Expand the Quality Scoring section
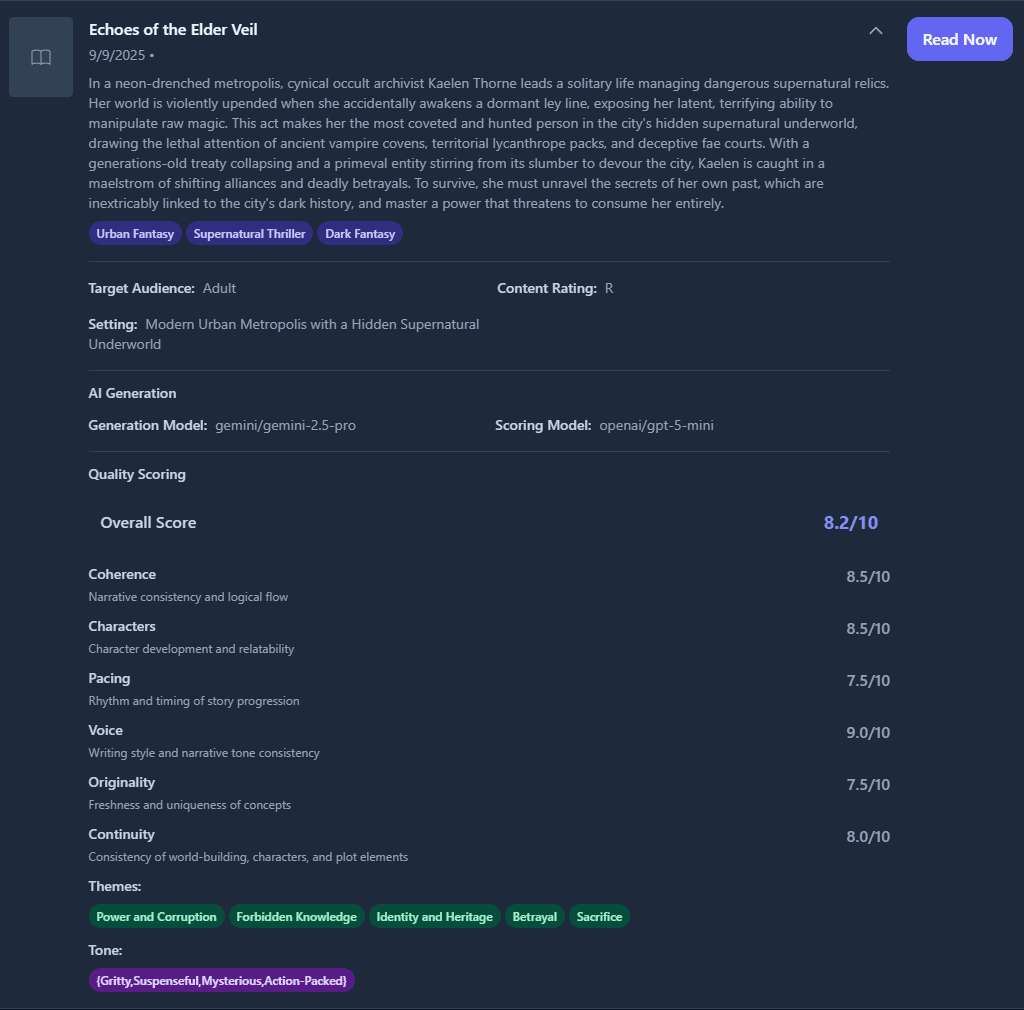 (137, 474)
